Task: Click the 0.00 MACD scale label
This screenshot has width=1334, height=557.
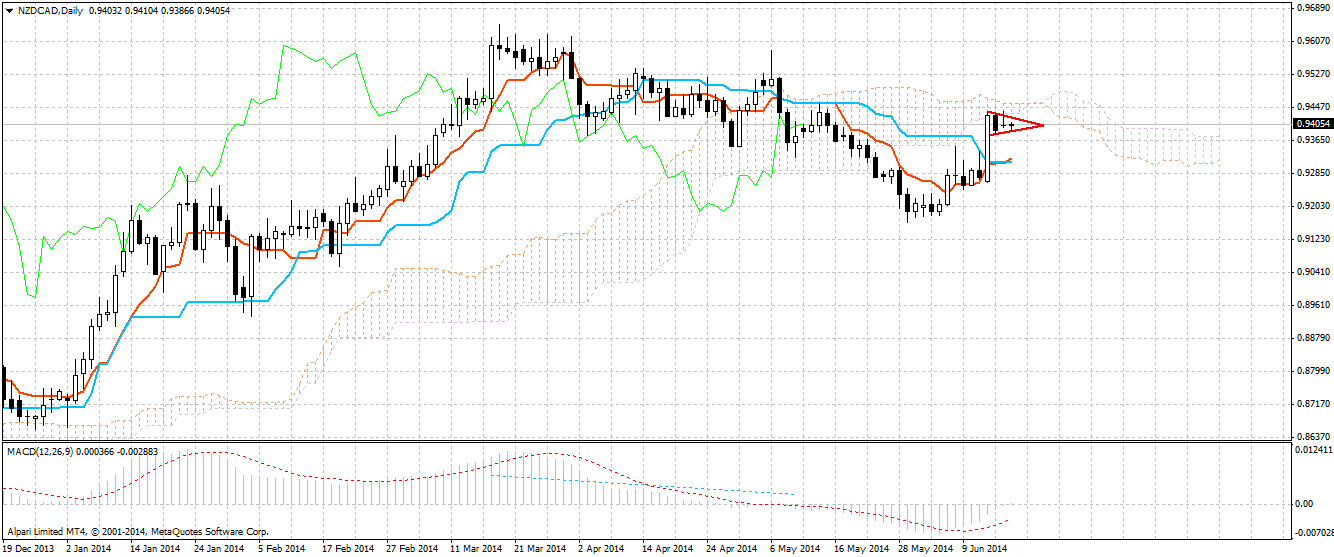Action: point(1304,503)
